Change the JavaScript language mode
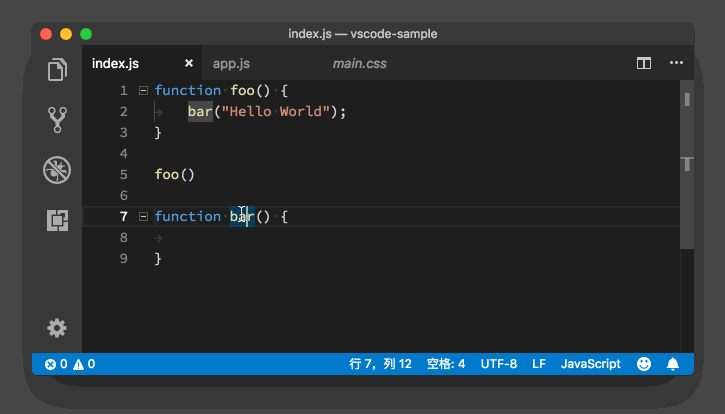Viewport: 725px width, 414px height. tap(590, 364)
